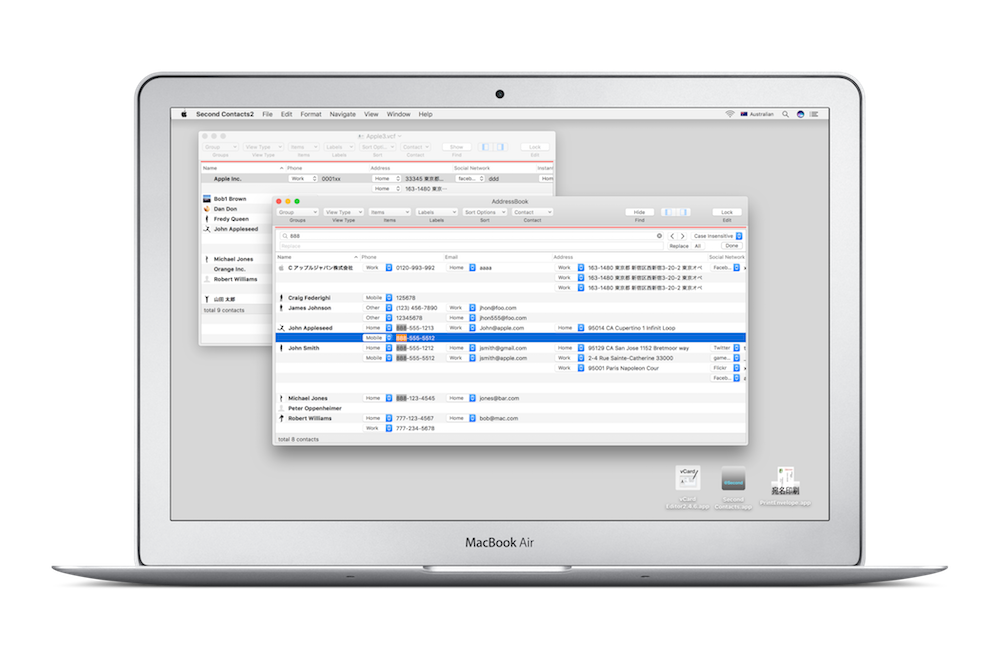Viewport: 1000px width, 657px height.
Task: Toggle right pane segment in Apple3.vcf toolbar
Action: pos(499,147)
